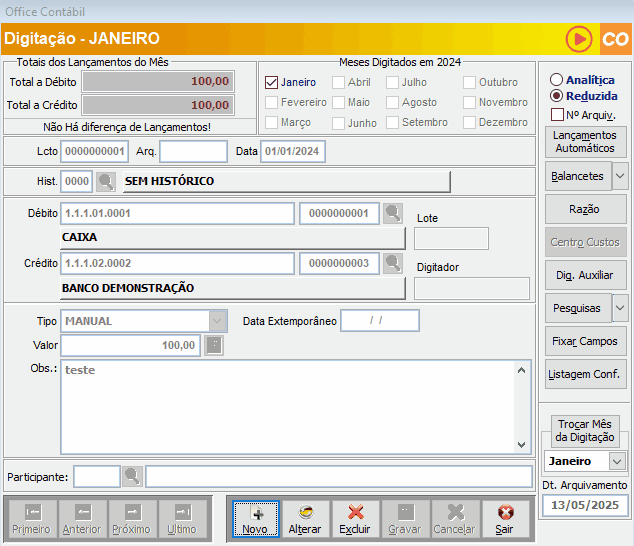Toggle the Janeiro month checkbox

[272, 82]
